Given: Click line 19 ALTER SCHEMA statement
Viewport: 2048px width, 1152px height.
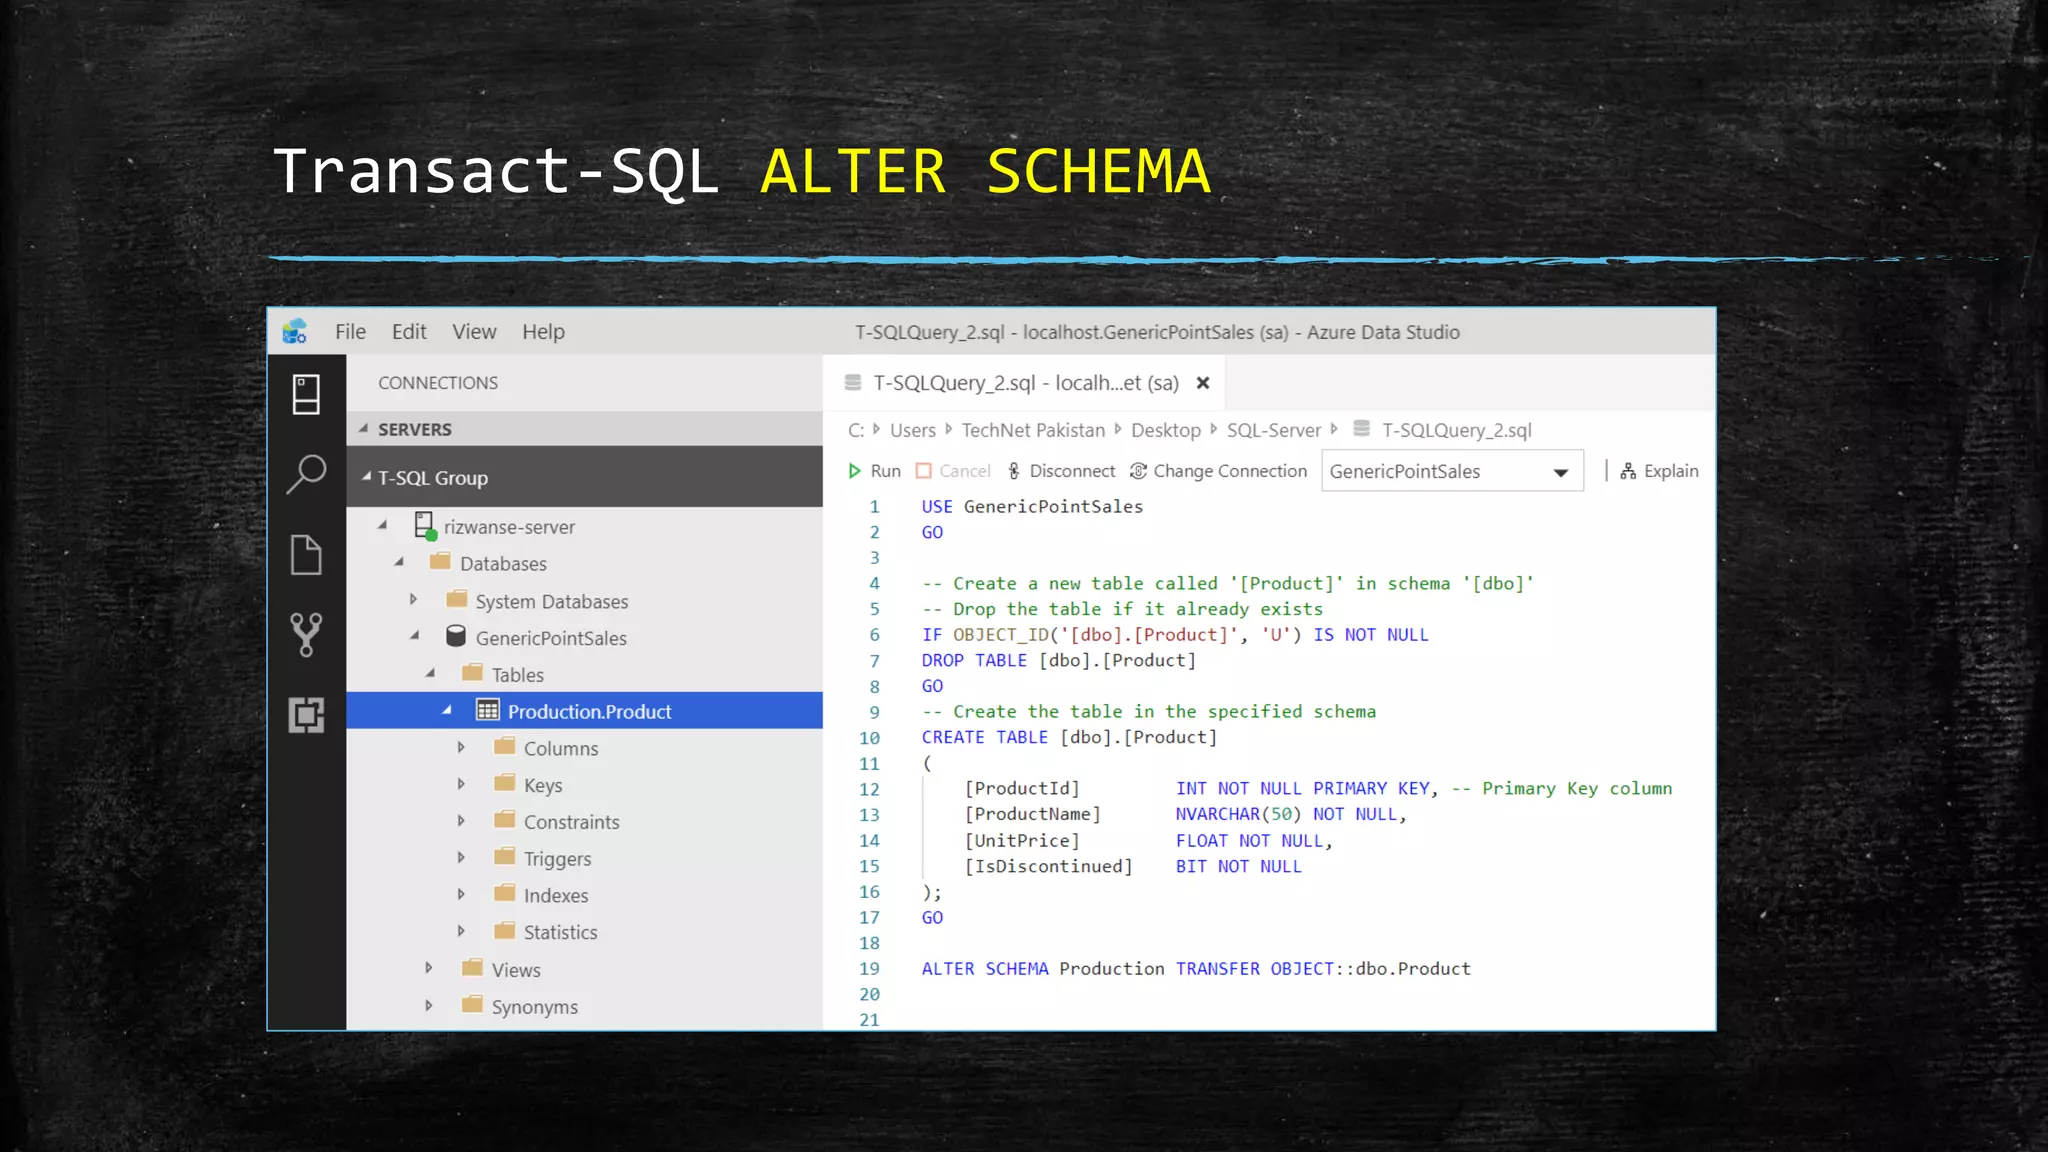Looking at the screenshot, I should click(x=1196, y=969).
